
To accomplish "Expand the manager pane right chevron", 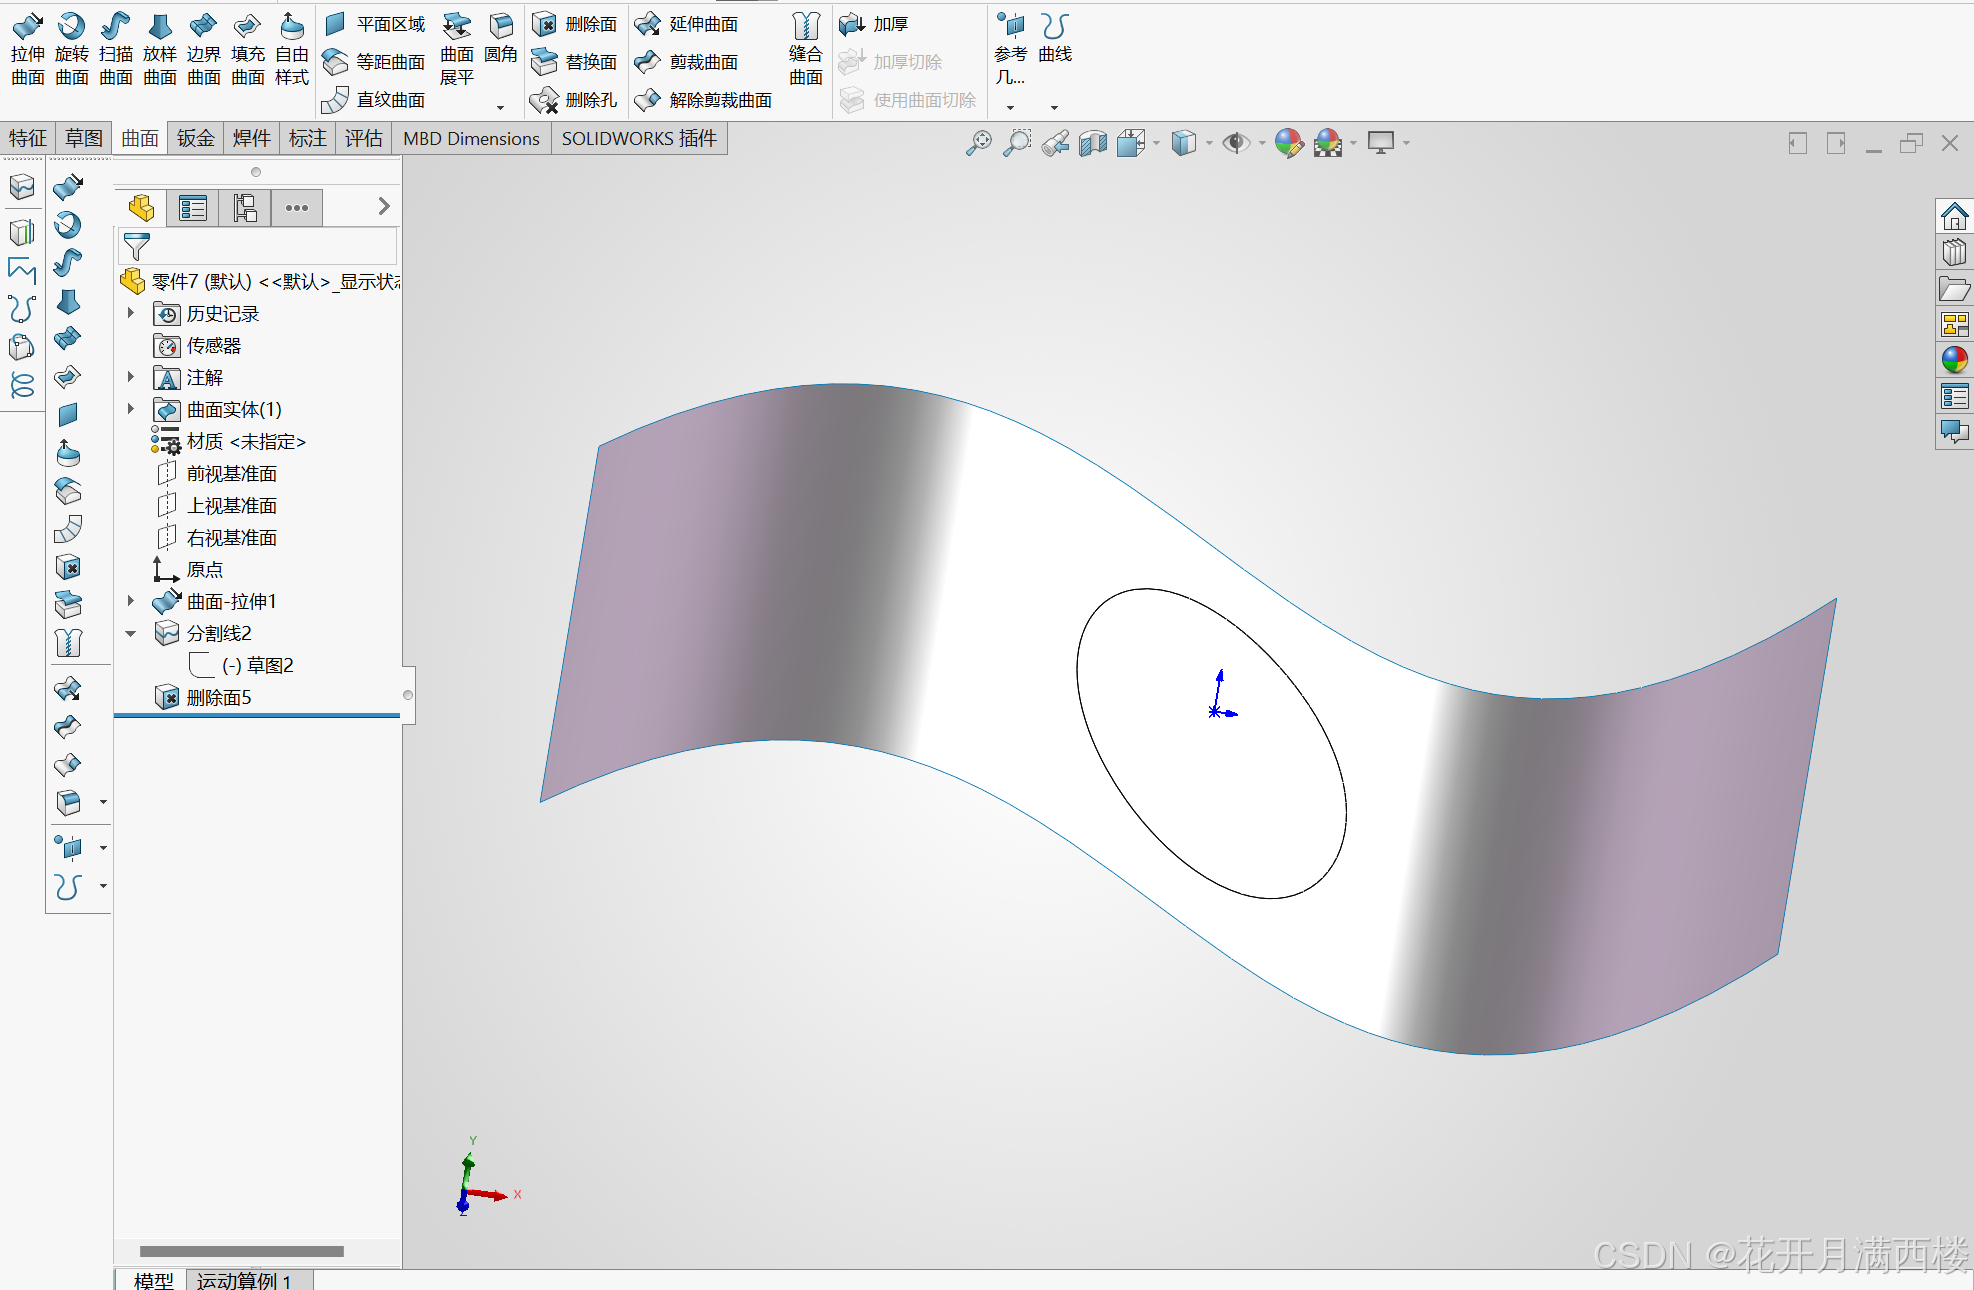I will [384, 206].
